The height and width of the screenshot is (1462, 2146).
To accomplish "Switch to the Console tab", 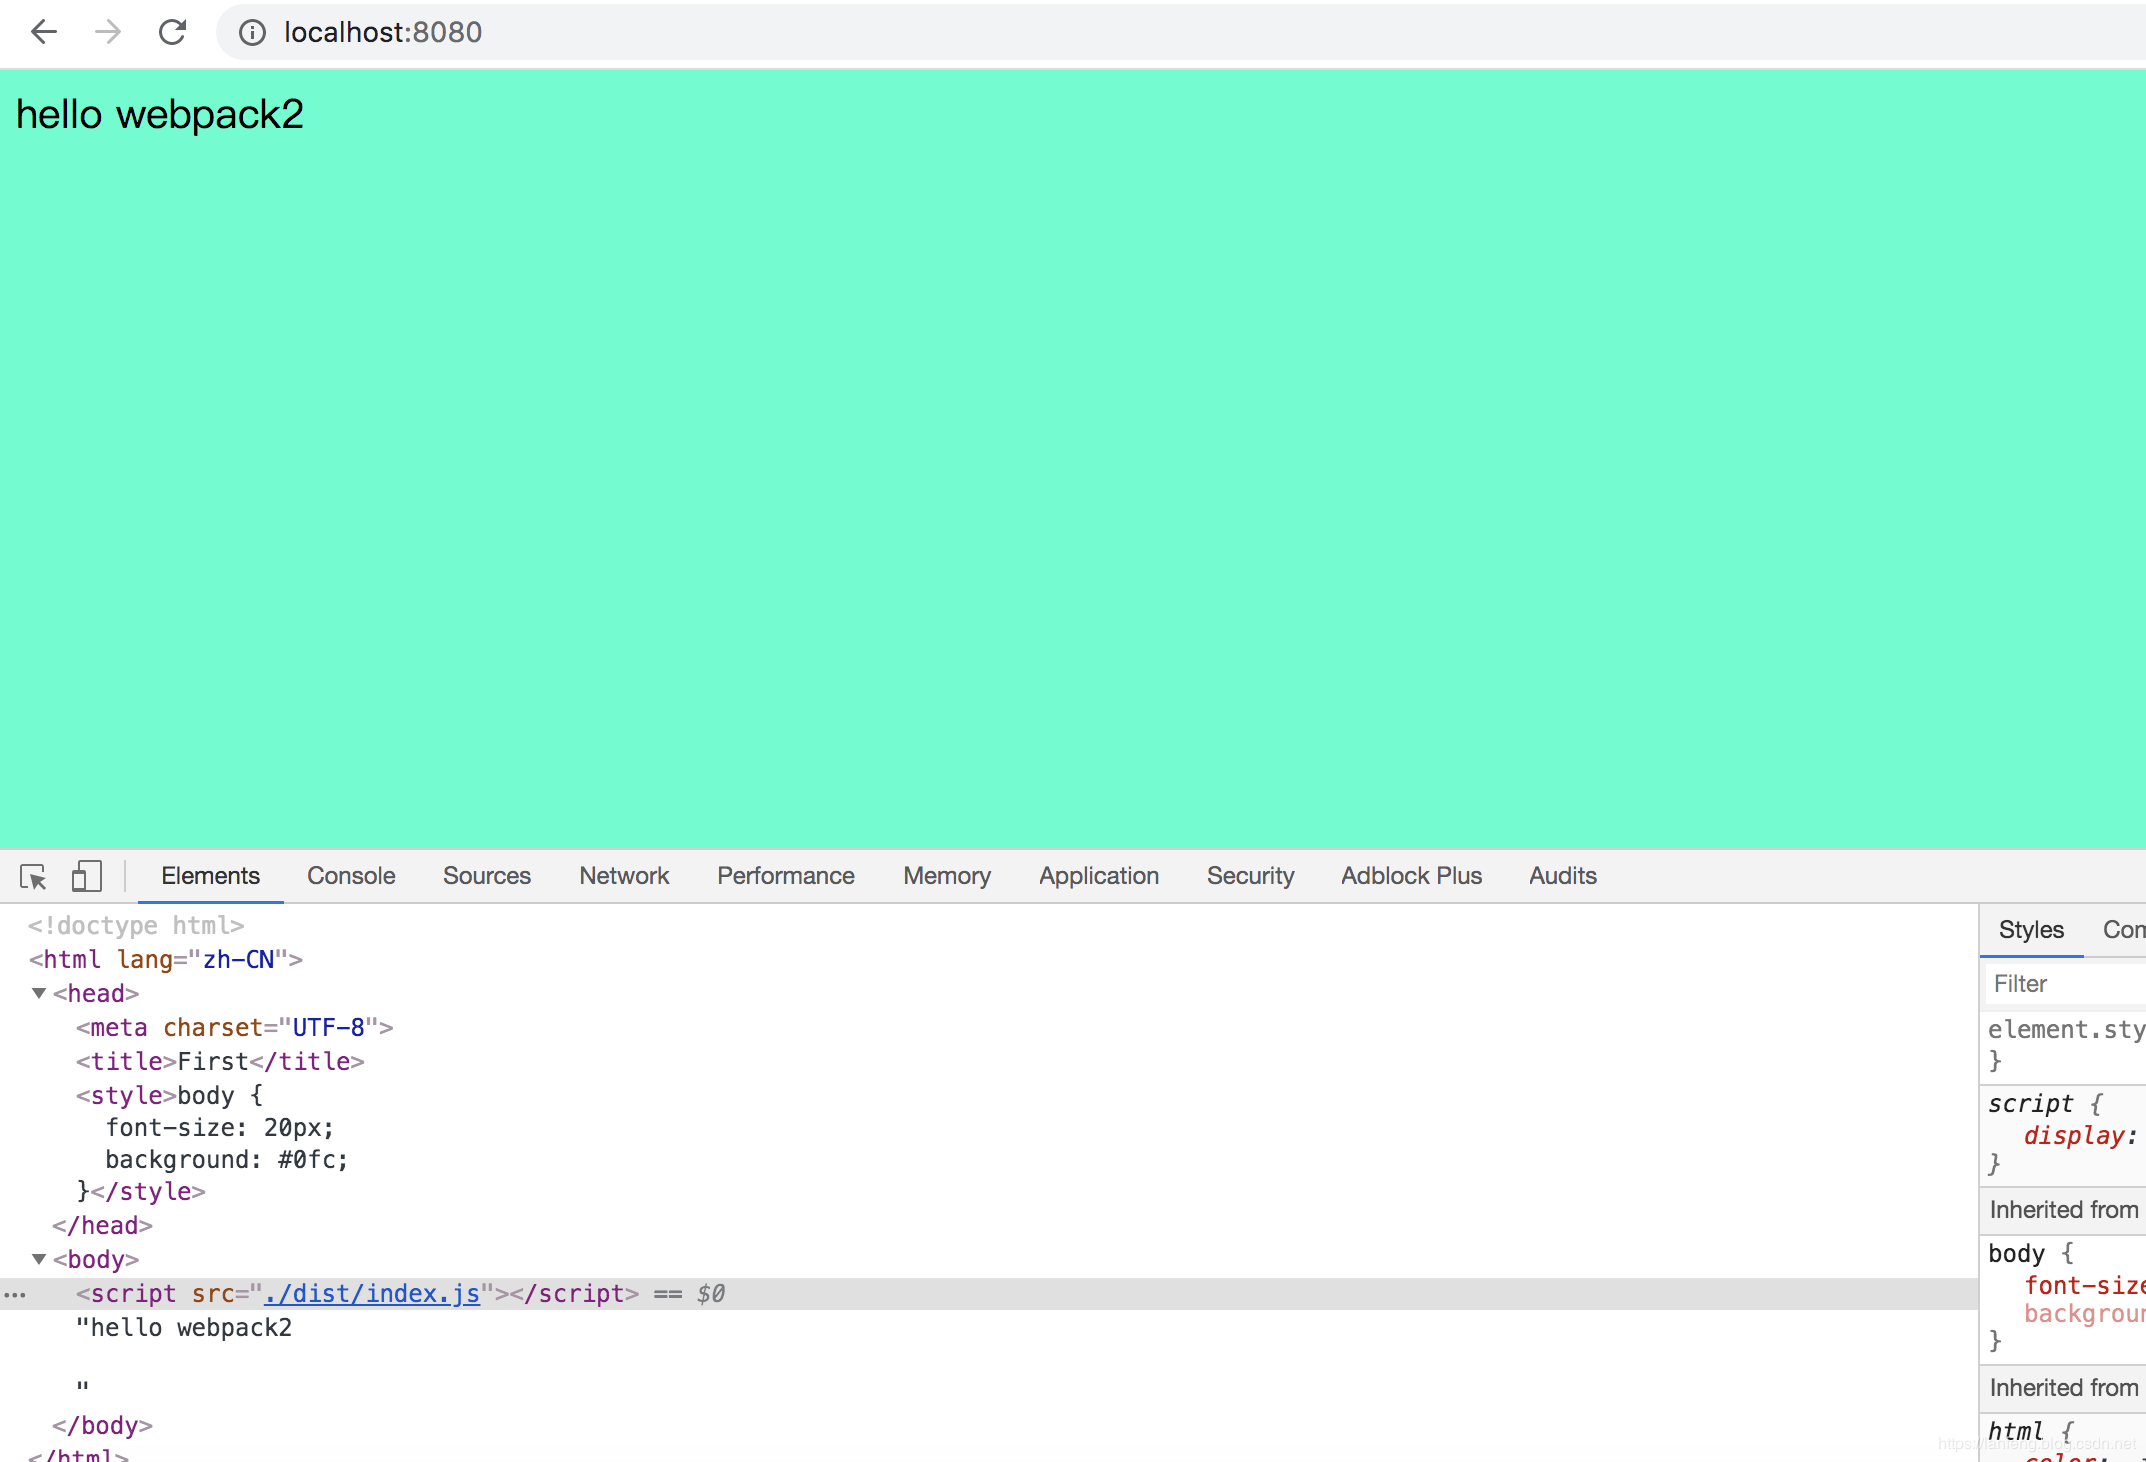I will (351, 876).
